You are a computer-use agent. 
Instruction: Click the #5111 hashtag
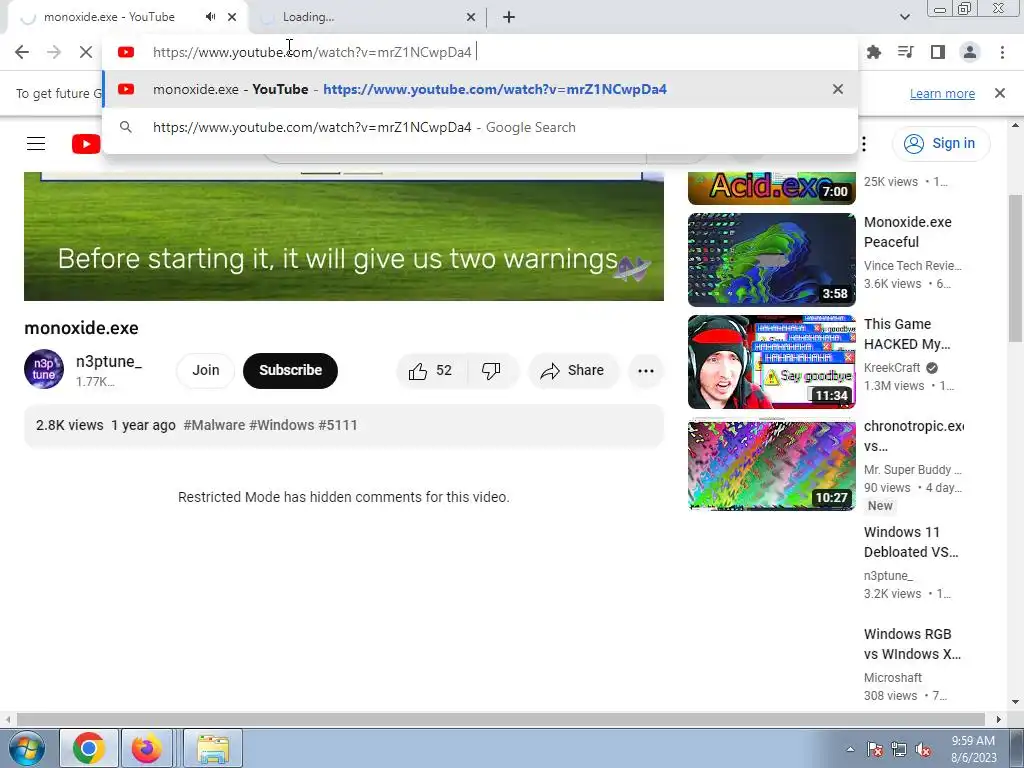338,425
